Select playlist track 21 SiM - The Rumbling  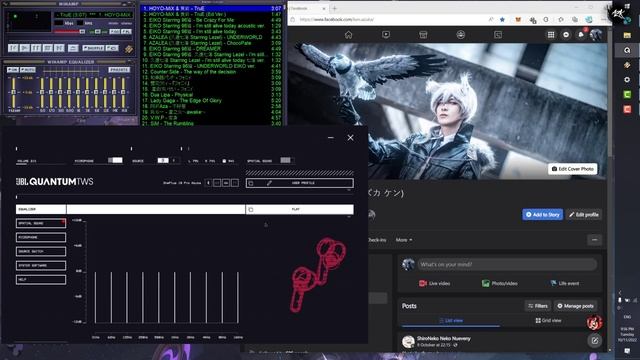pyautogui.click(x=211, y=123)
